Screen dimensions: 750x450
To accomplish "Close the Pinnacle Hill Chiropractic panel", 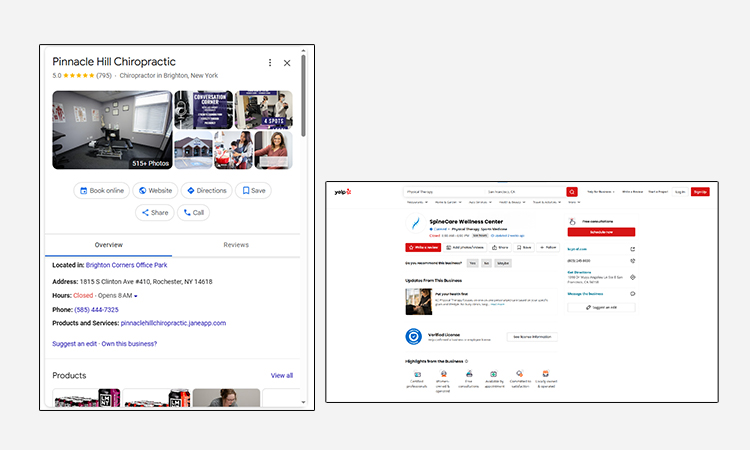I will [x=287, y=63].
